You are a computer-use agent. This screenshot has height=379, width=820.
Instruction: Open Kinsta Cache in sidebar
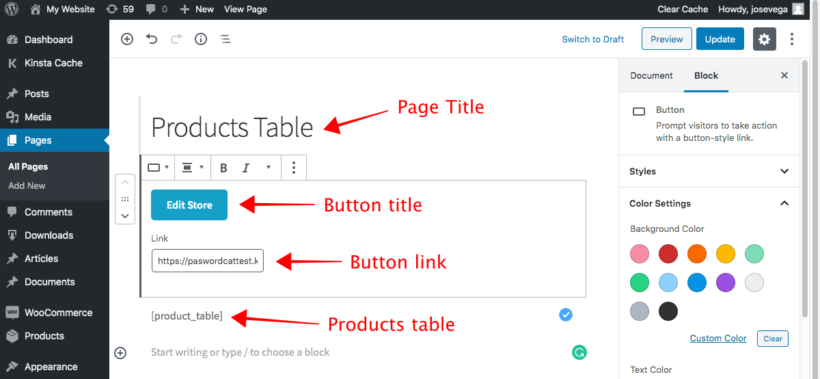[53, 63]
